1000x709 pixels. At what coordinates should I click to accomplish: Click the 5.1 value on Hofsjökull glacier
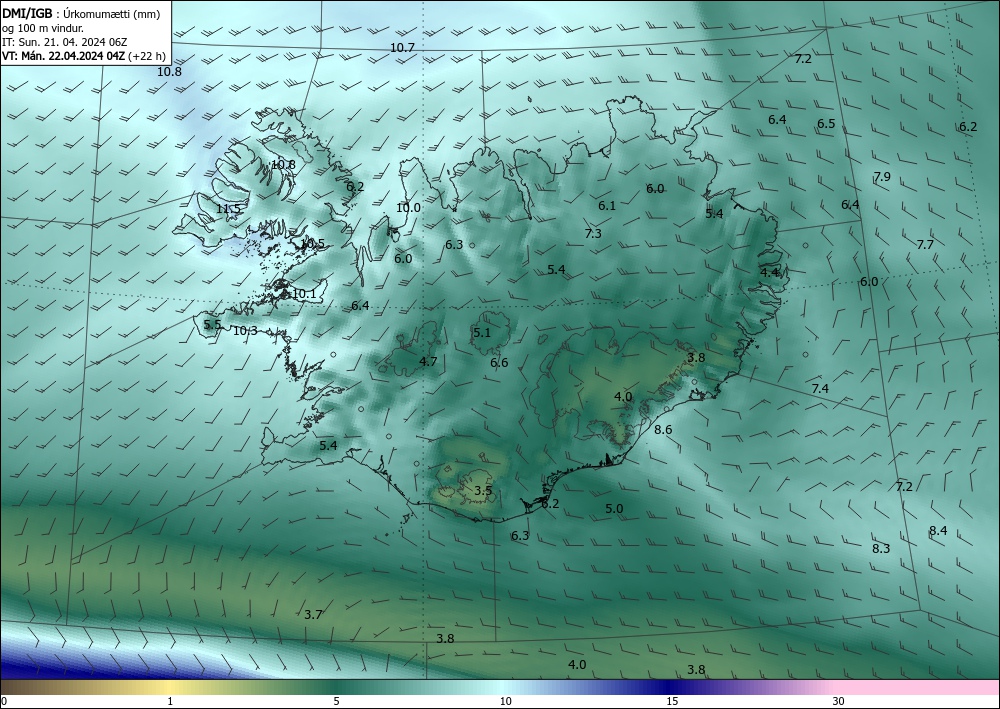(x=482, y=333)
